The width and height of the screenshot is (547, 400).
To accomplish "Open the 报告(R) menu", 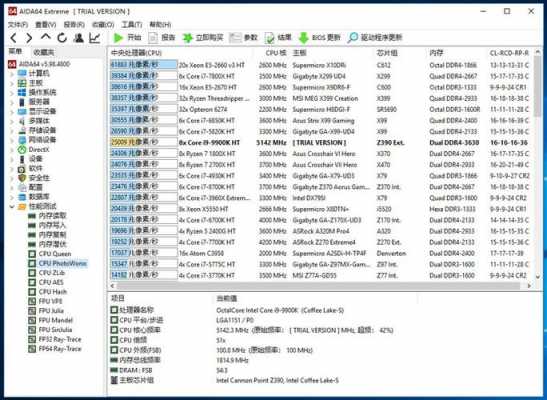I will pos(74,24).
